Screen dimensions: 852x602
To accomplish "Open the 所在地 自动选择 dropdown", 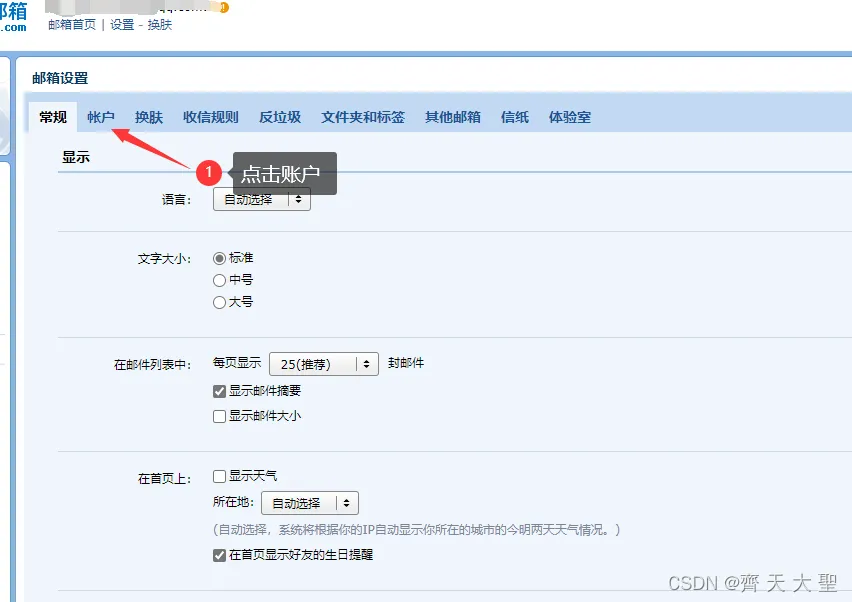I will coord(310,503).
